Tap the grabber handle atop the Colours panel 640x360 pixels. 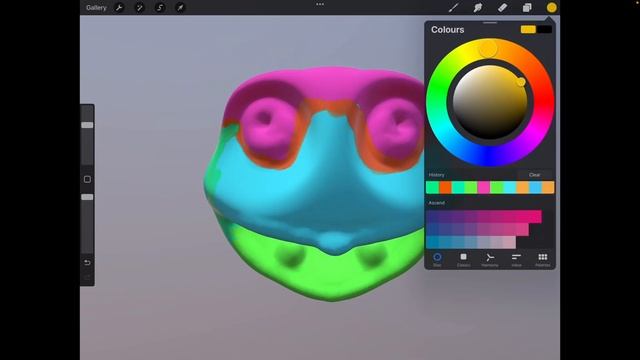(x=490, y=23)
